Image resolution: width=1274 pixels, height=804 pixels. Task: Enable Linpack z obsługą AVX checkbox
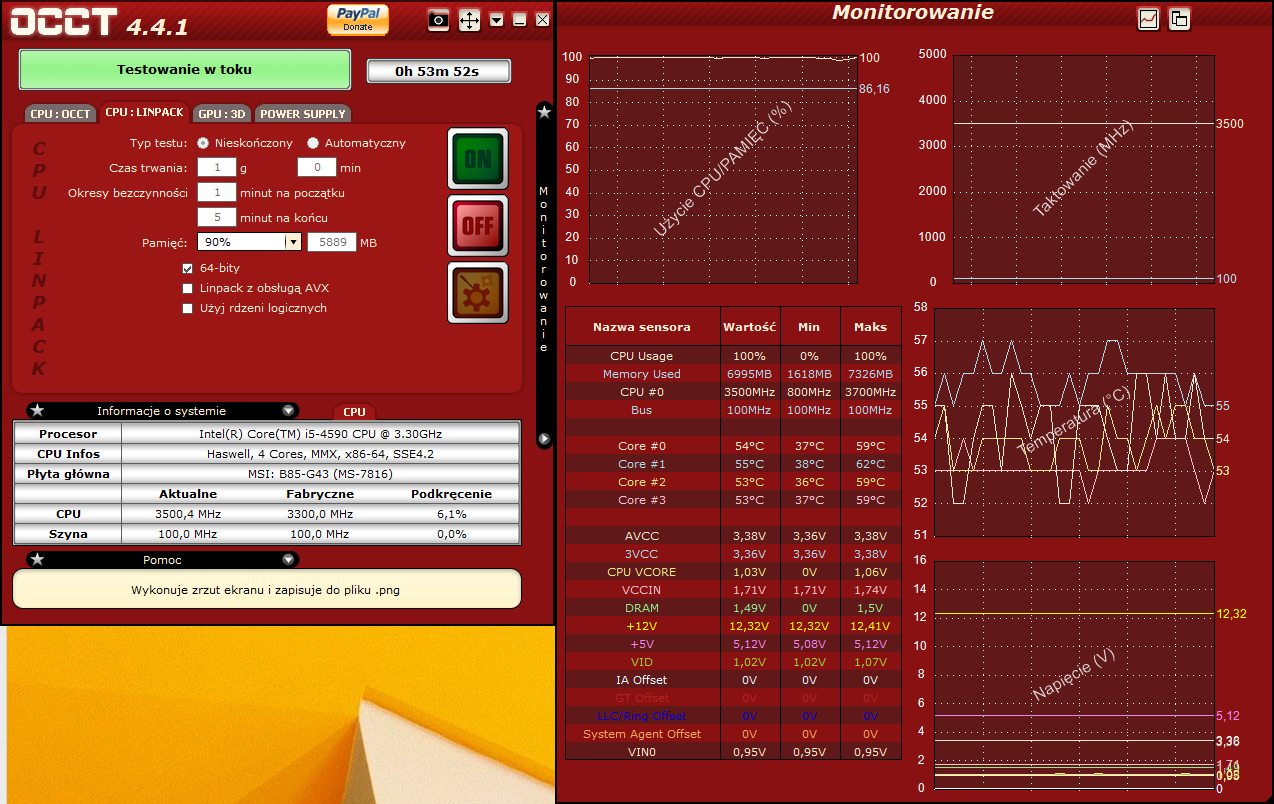[x=187, y=289]
